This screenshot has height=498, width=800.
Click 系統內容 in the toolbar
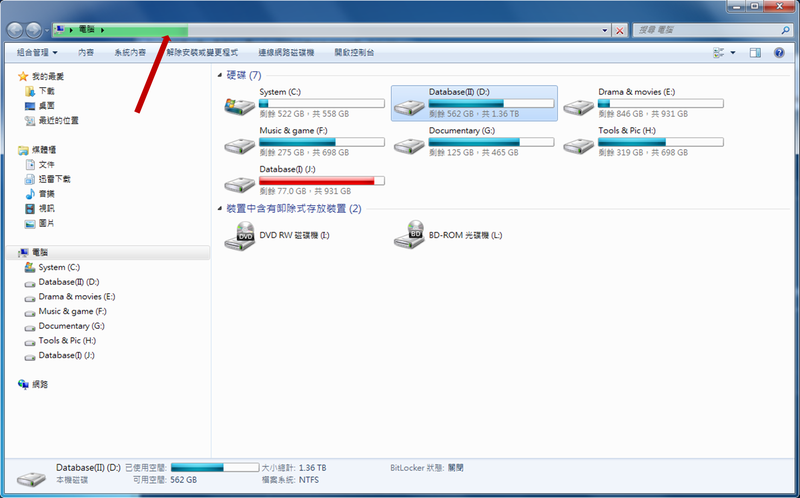[x=130, y=53]
